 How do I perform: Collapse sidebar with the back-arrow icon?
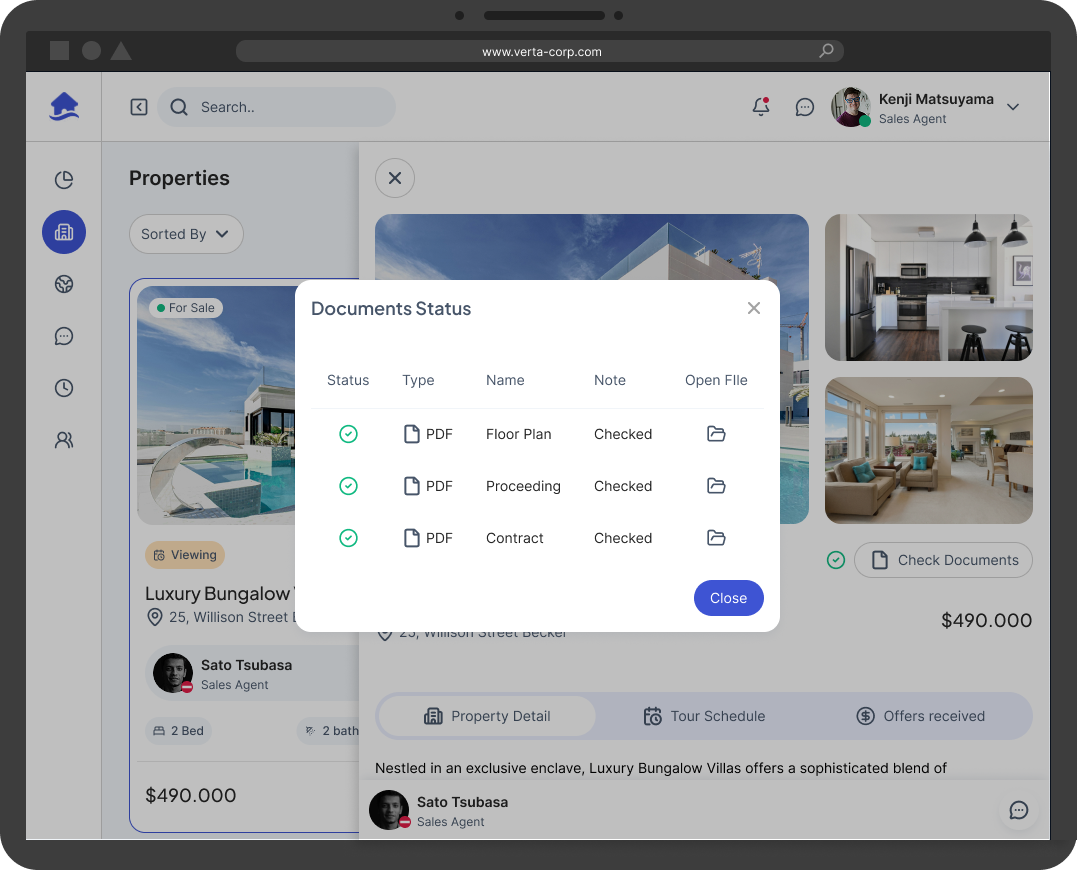pos(139,107)
